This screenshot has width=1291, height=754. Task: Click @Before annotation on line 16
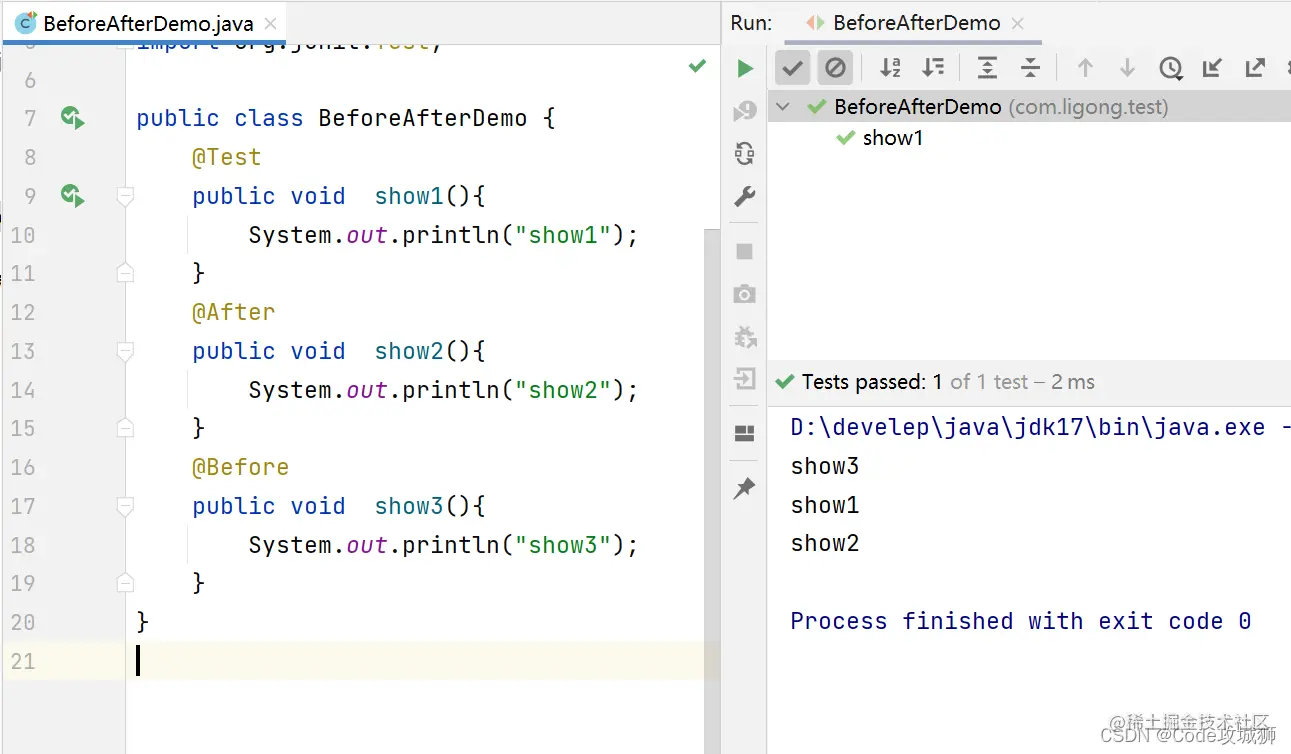tap(241, 467)
